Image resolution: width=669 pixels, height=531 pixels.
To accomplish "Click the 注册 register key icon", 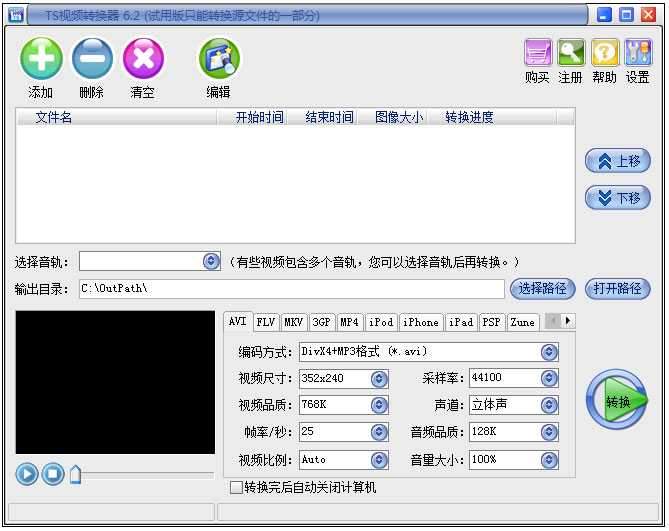I will 571,53.
